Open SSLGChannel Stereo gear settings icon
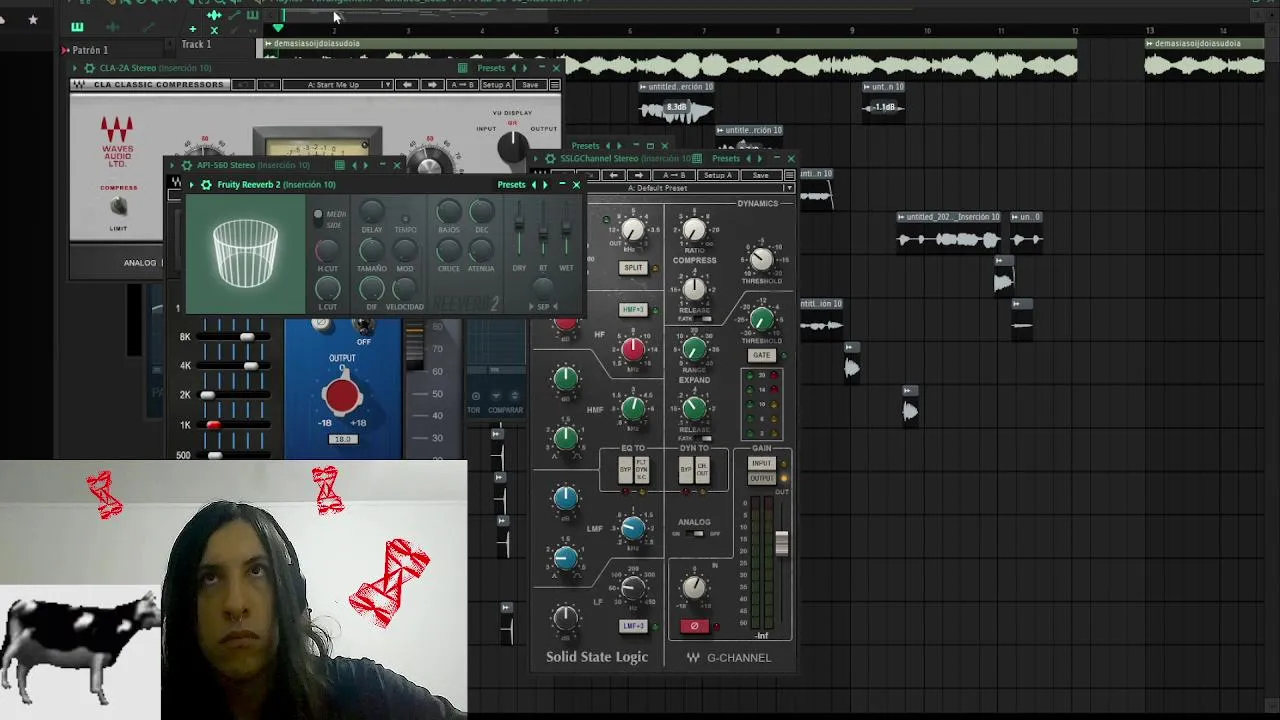 pos(549,159)
